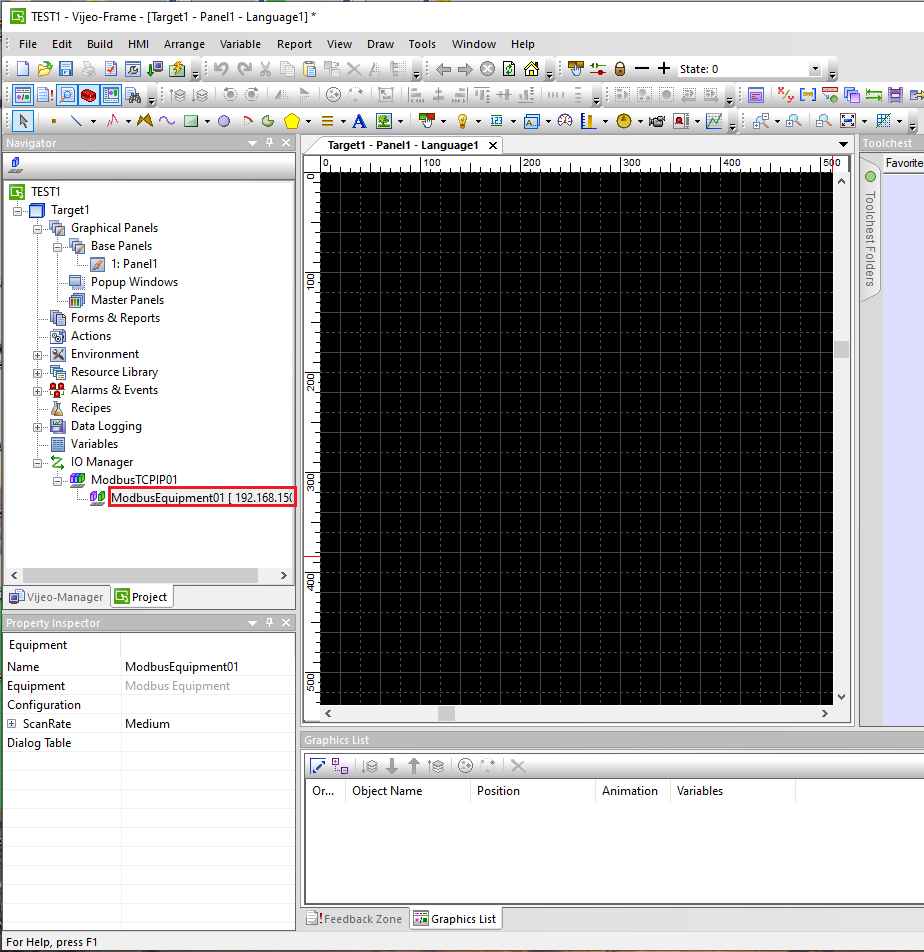Click the Name field value ModbusEquipment01
Image resolution: width=924 pixels, height=952 pixels.
(x=182, y=667)
